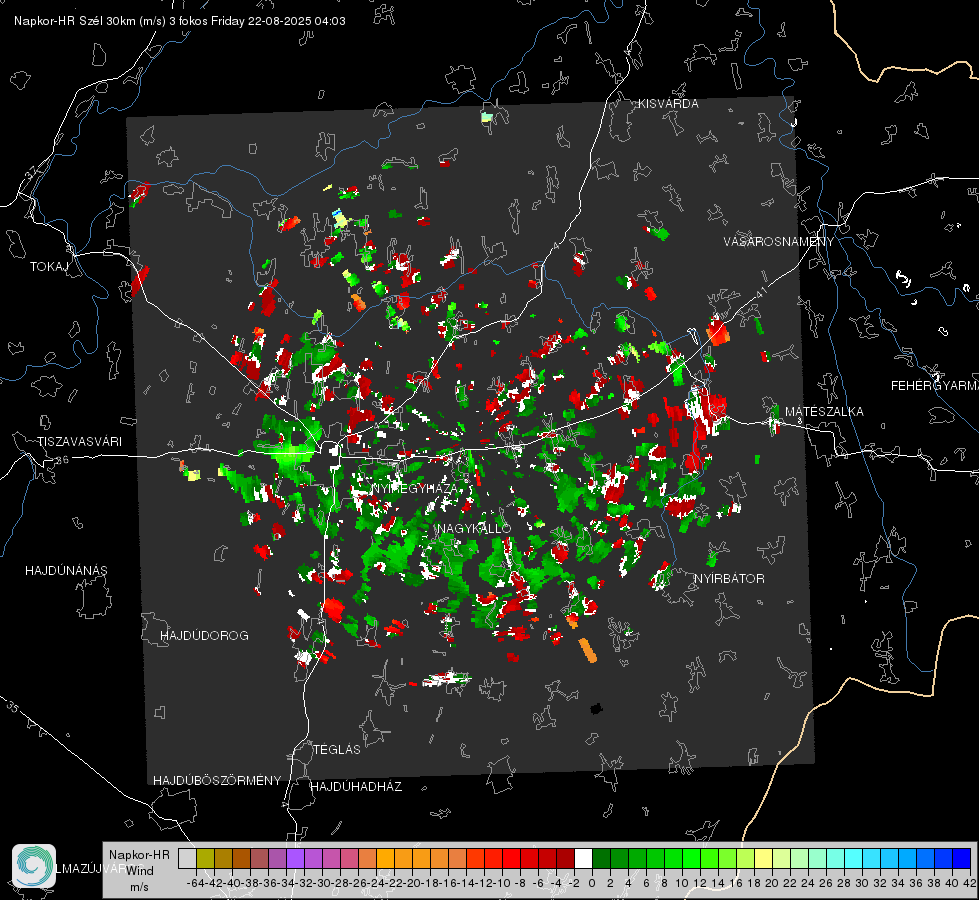Viewport: 979px width, 900px height.
Task: Select the VÁSÁROSNAMÉNY city label
Action: point(779,242)
